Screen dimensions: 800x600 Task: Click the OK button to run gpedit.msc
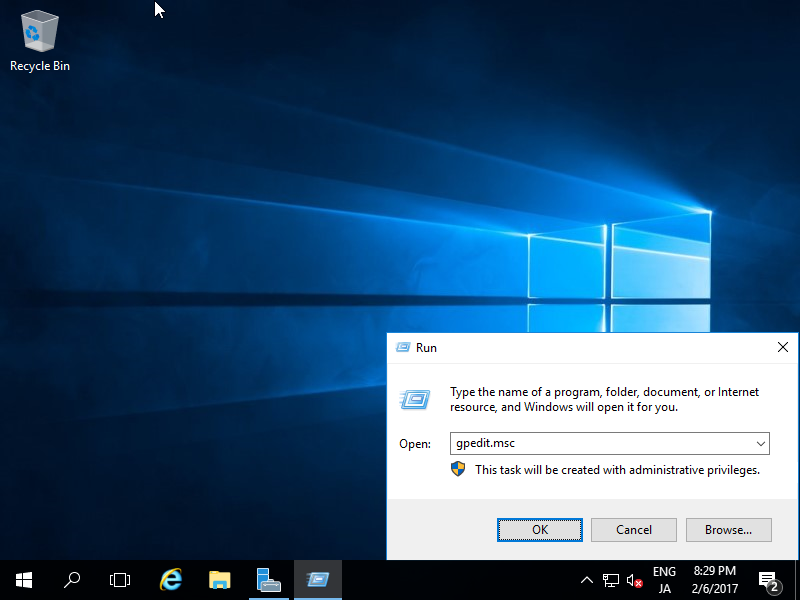coord(539,529)
